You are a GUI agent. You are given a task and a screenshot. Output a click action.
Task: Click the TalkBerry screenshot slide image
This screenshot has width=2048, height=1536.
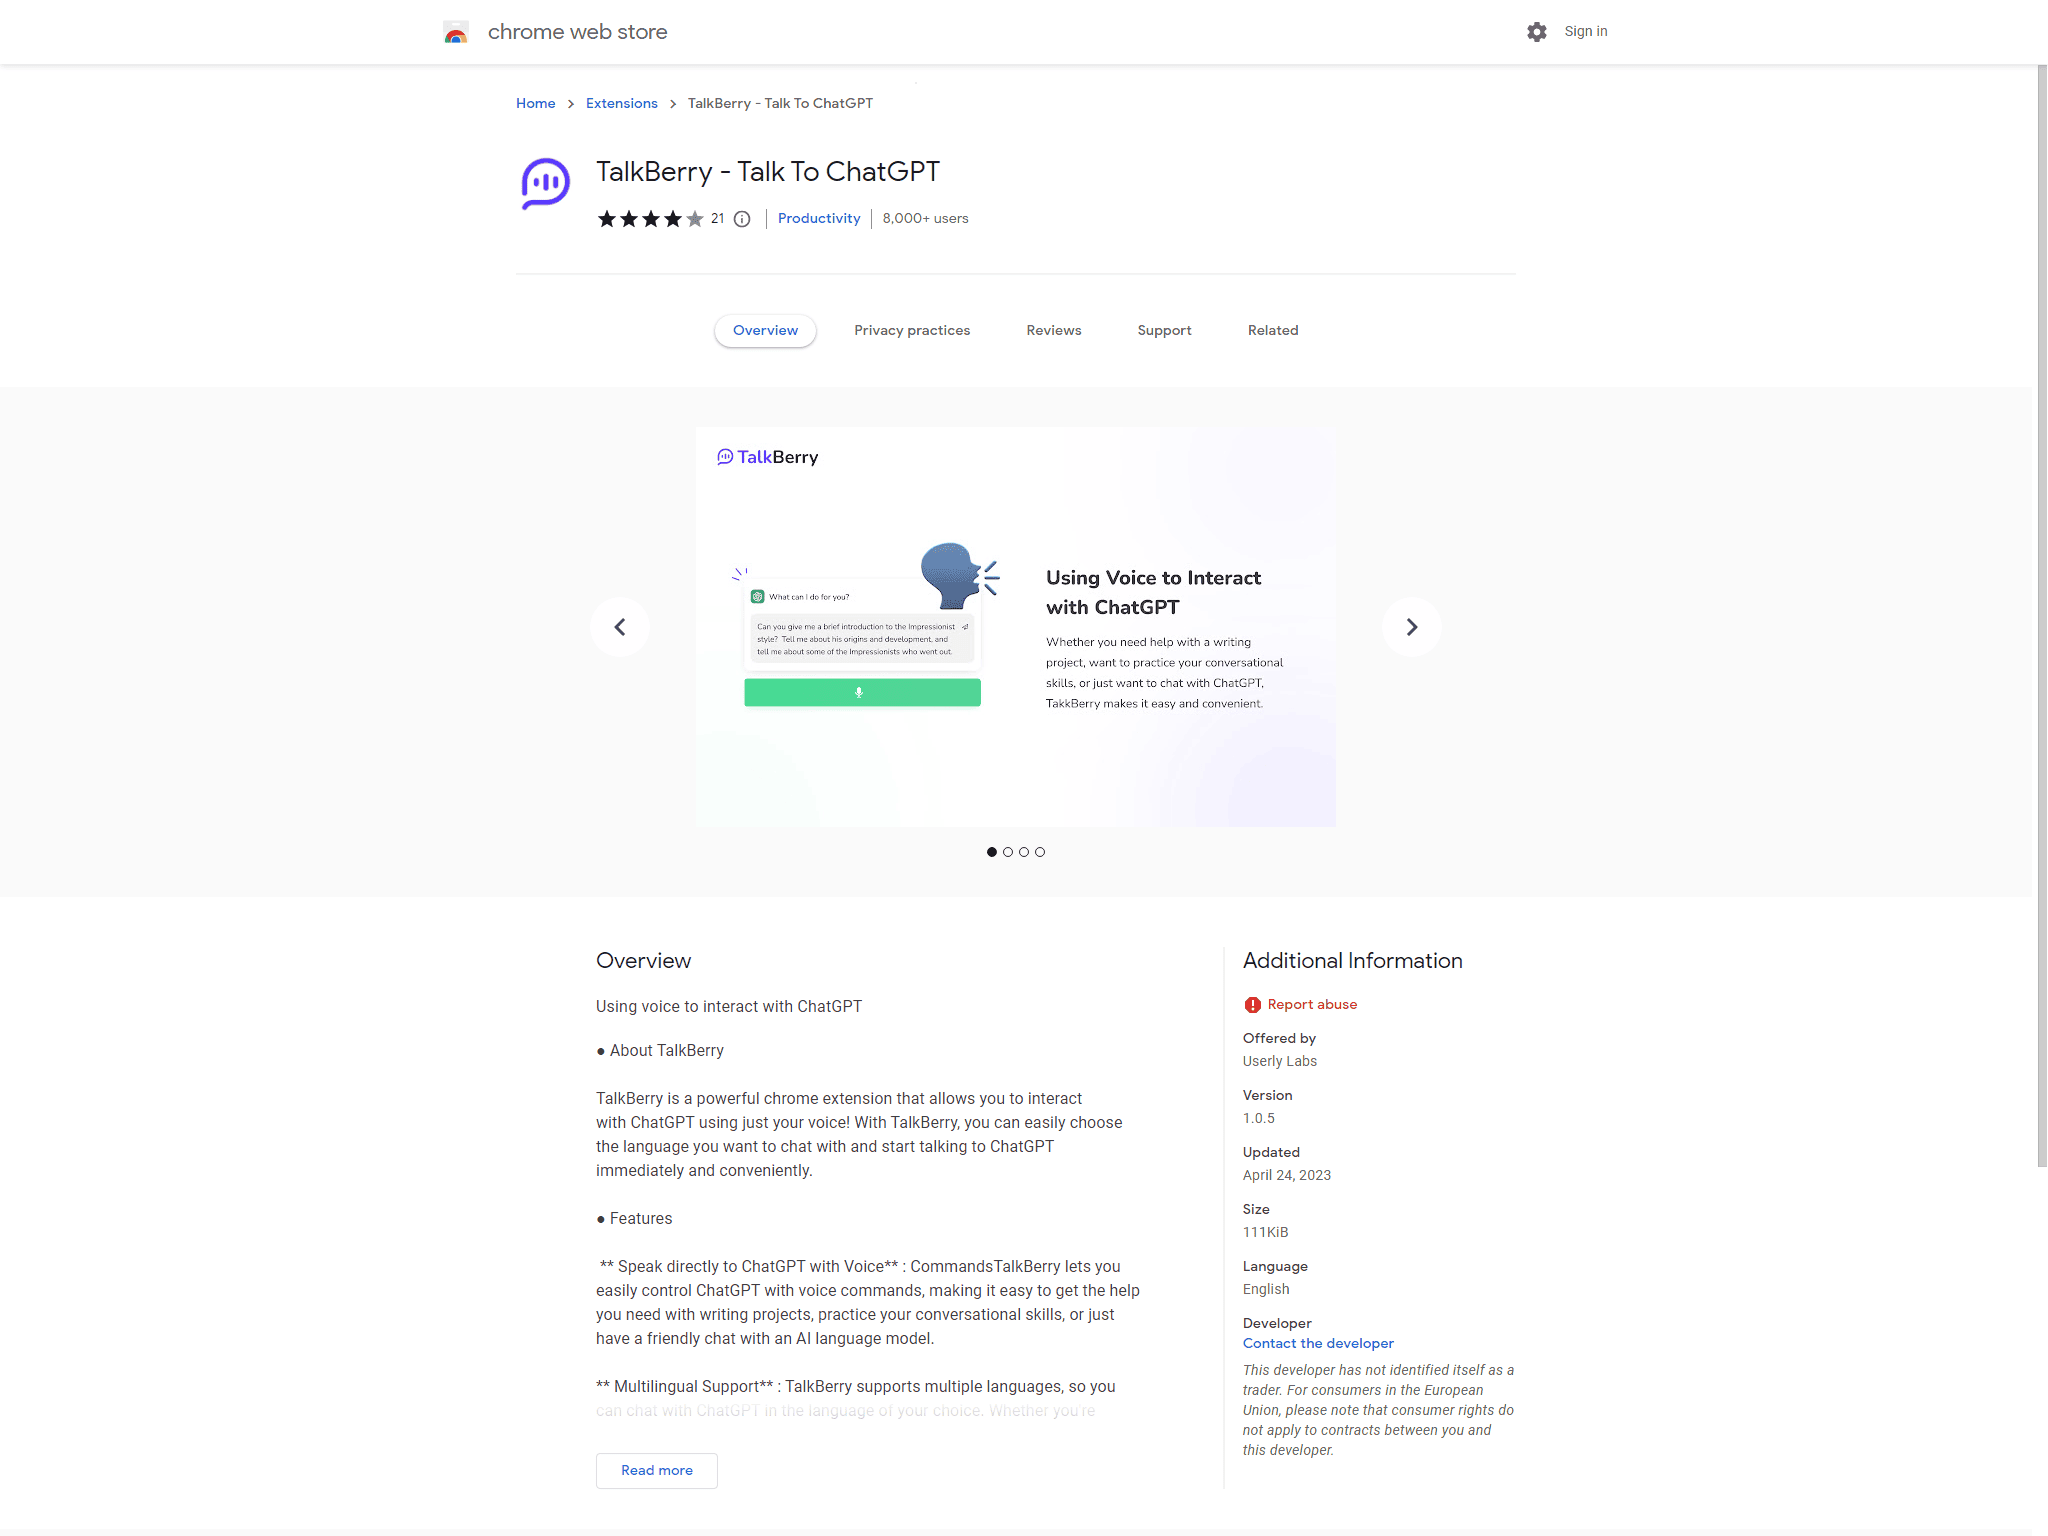pos(1016,627)
